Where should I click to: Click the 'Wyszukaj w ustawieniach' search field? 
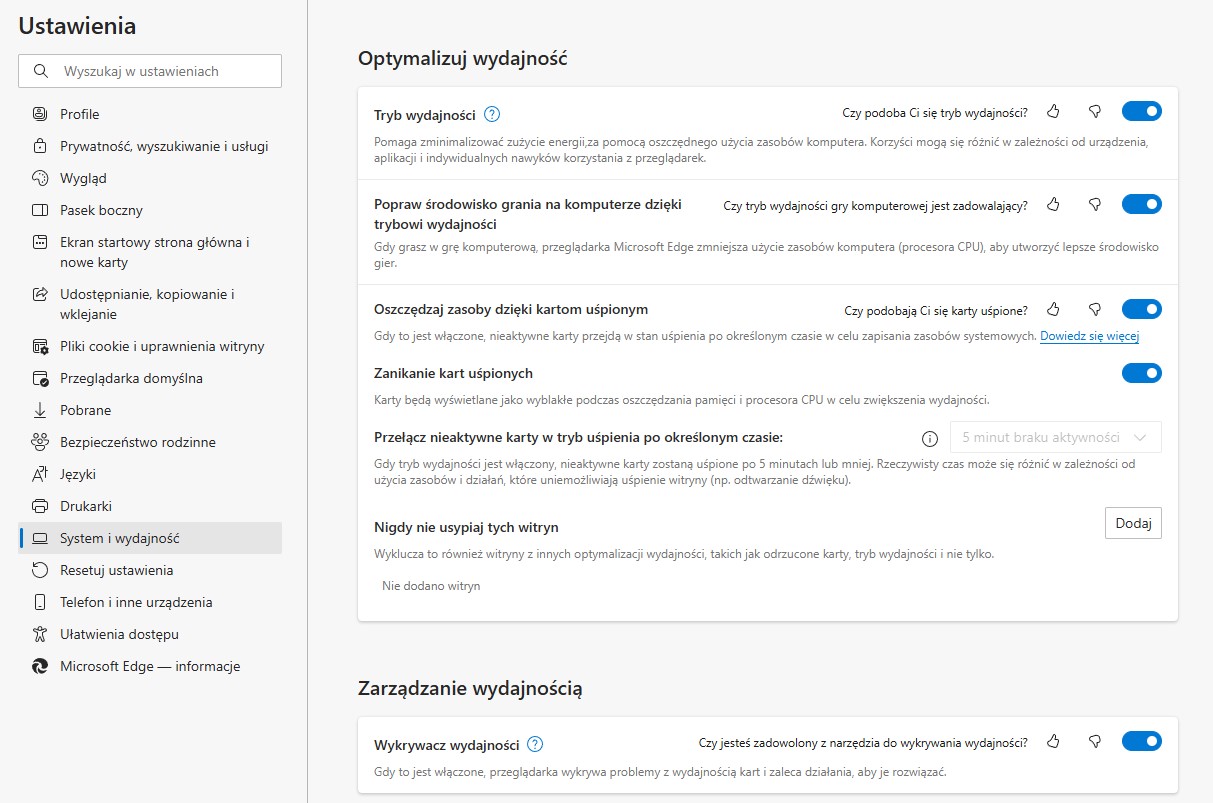pos(150,70)
